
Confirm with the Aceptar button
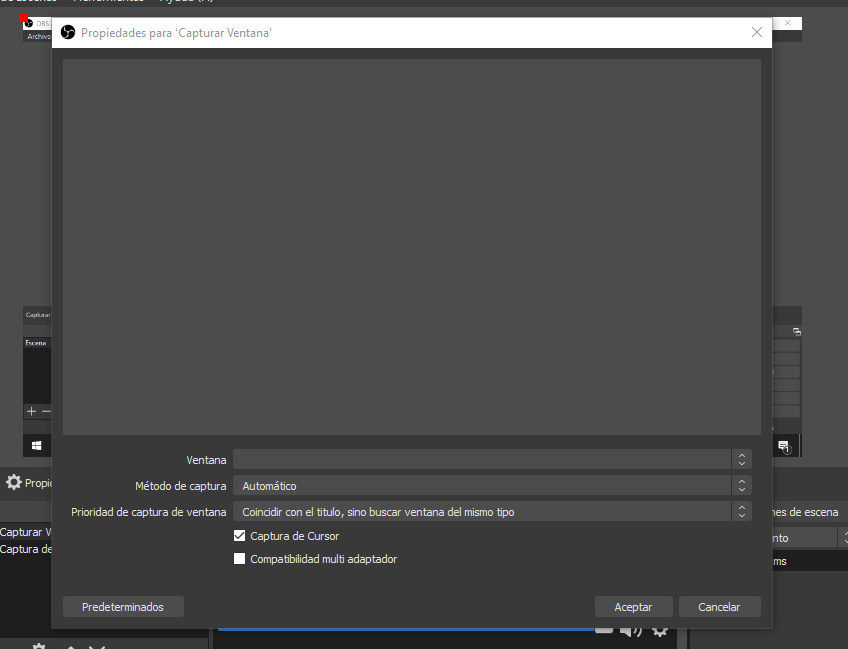633,607
